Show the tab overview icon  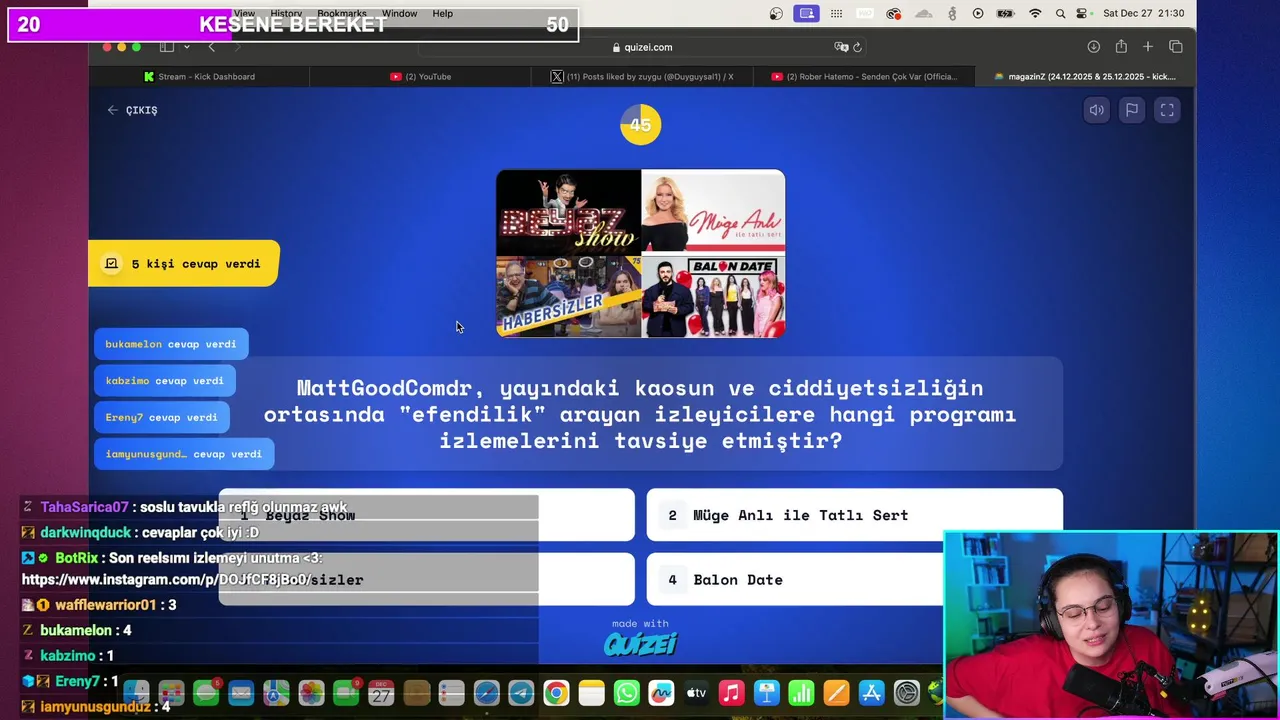tap(1176, 47)
